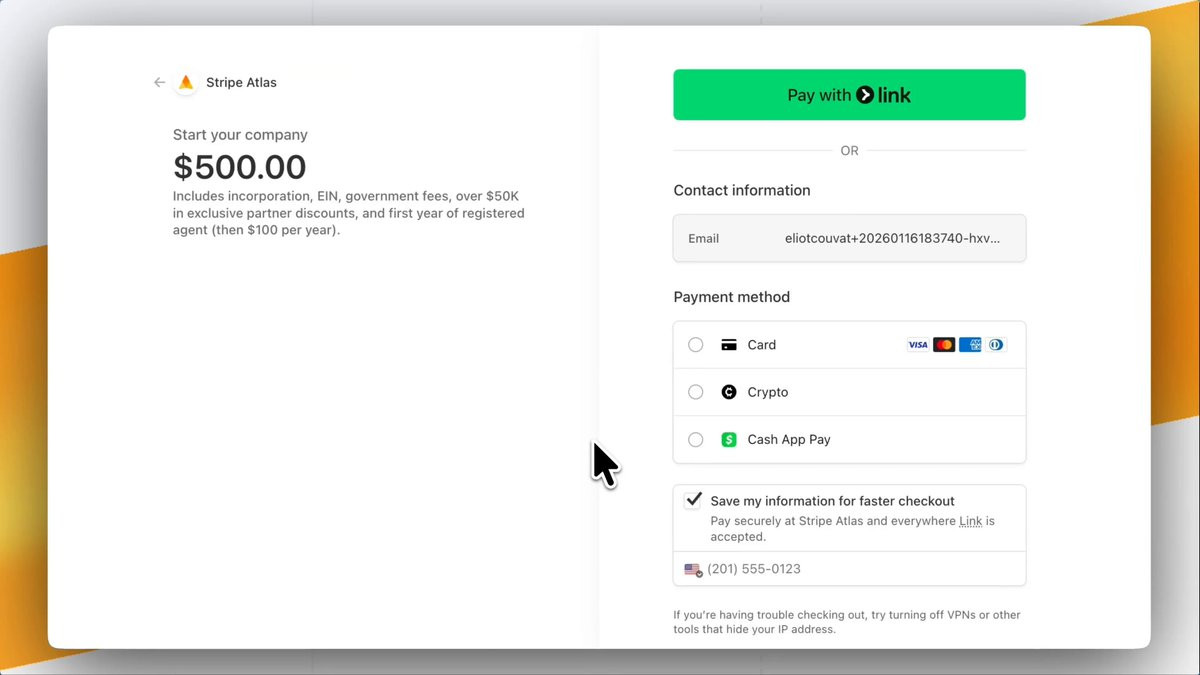Click the Cash App Pay label
Image resolution: width=1200 pixels, height=675 pixels.
click(789, 440)
